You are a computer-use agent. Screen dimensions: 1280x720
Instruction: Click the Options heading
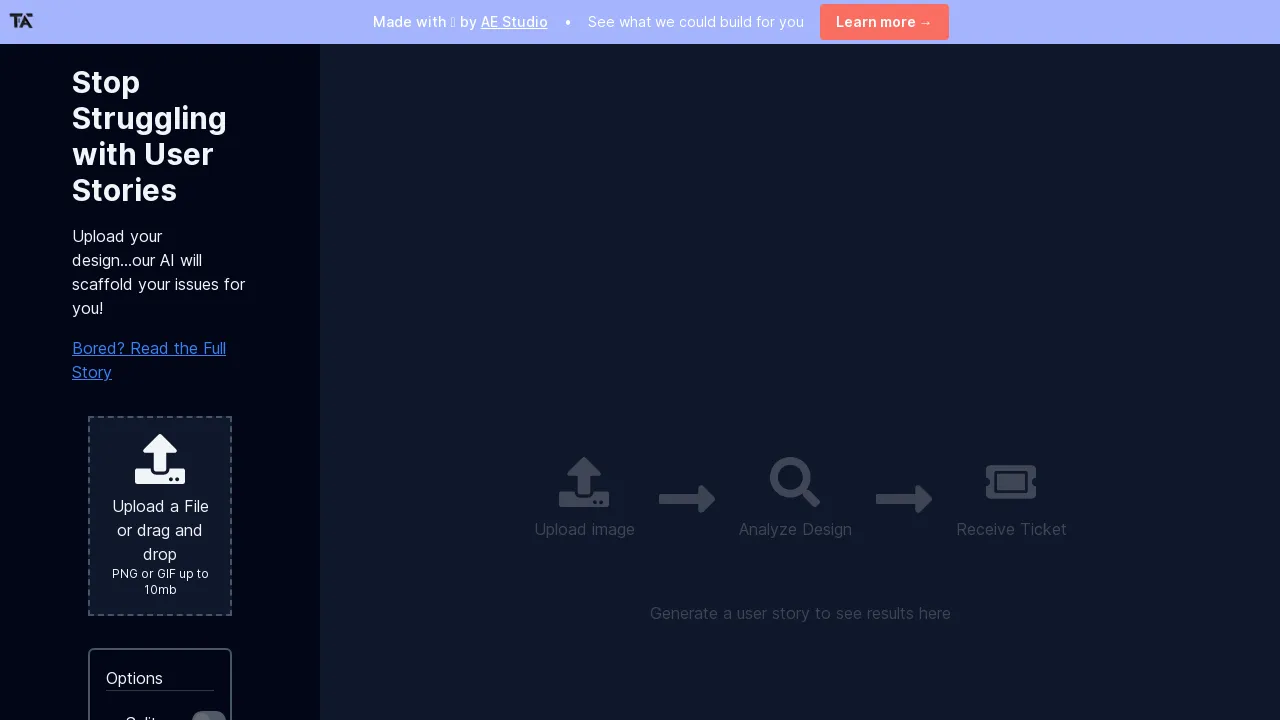(134, 678)
